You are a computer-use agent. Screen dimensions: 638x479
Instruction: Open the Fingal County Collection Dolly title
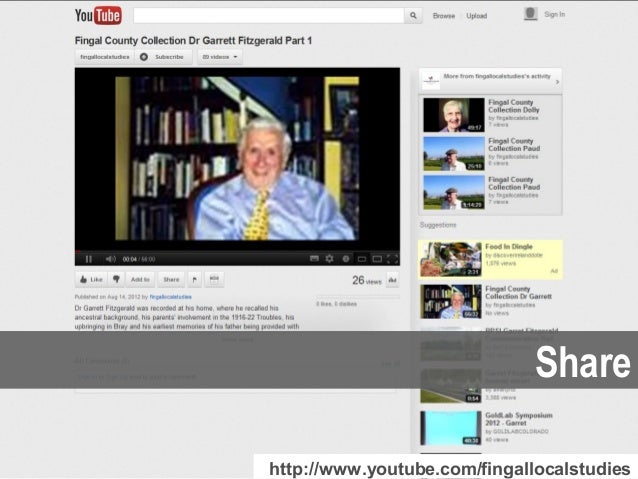[x=514, y=106]
